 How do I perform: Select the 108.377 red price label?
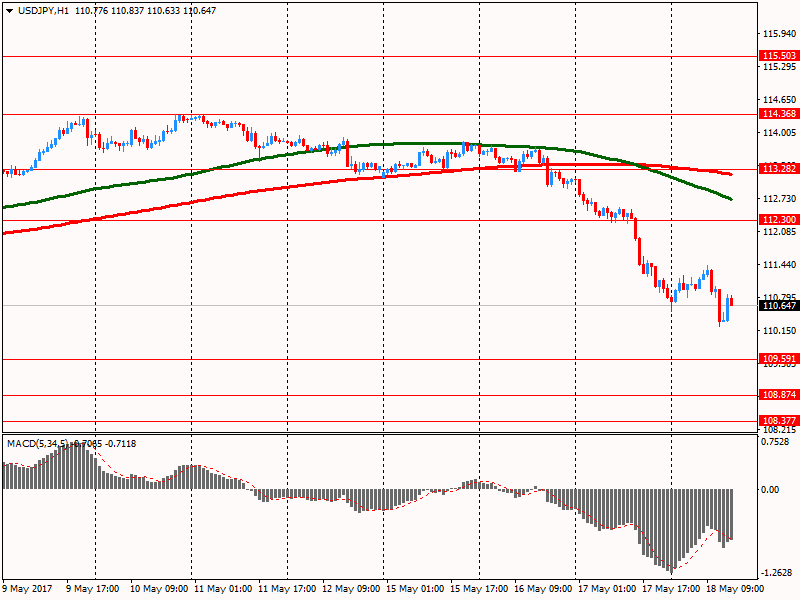(x=779, y=420)
